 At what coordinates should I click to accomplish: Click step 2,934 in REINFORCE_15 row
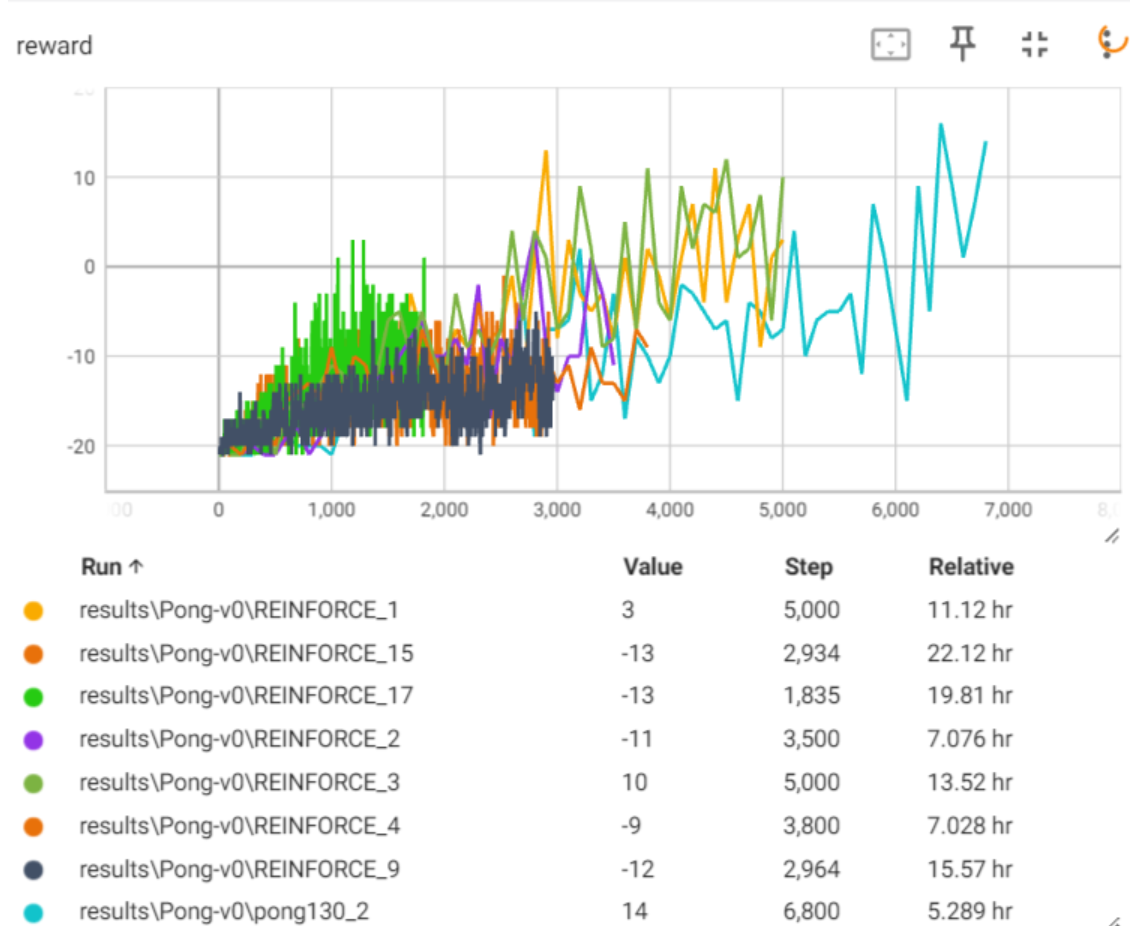811,654
